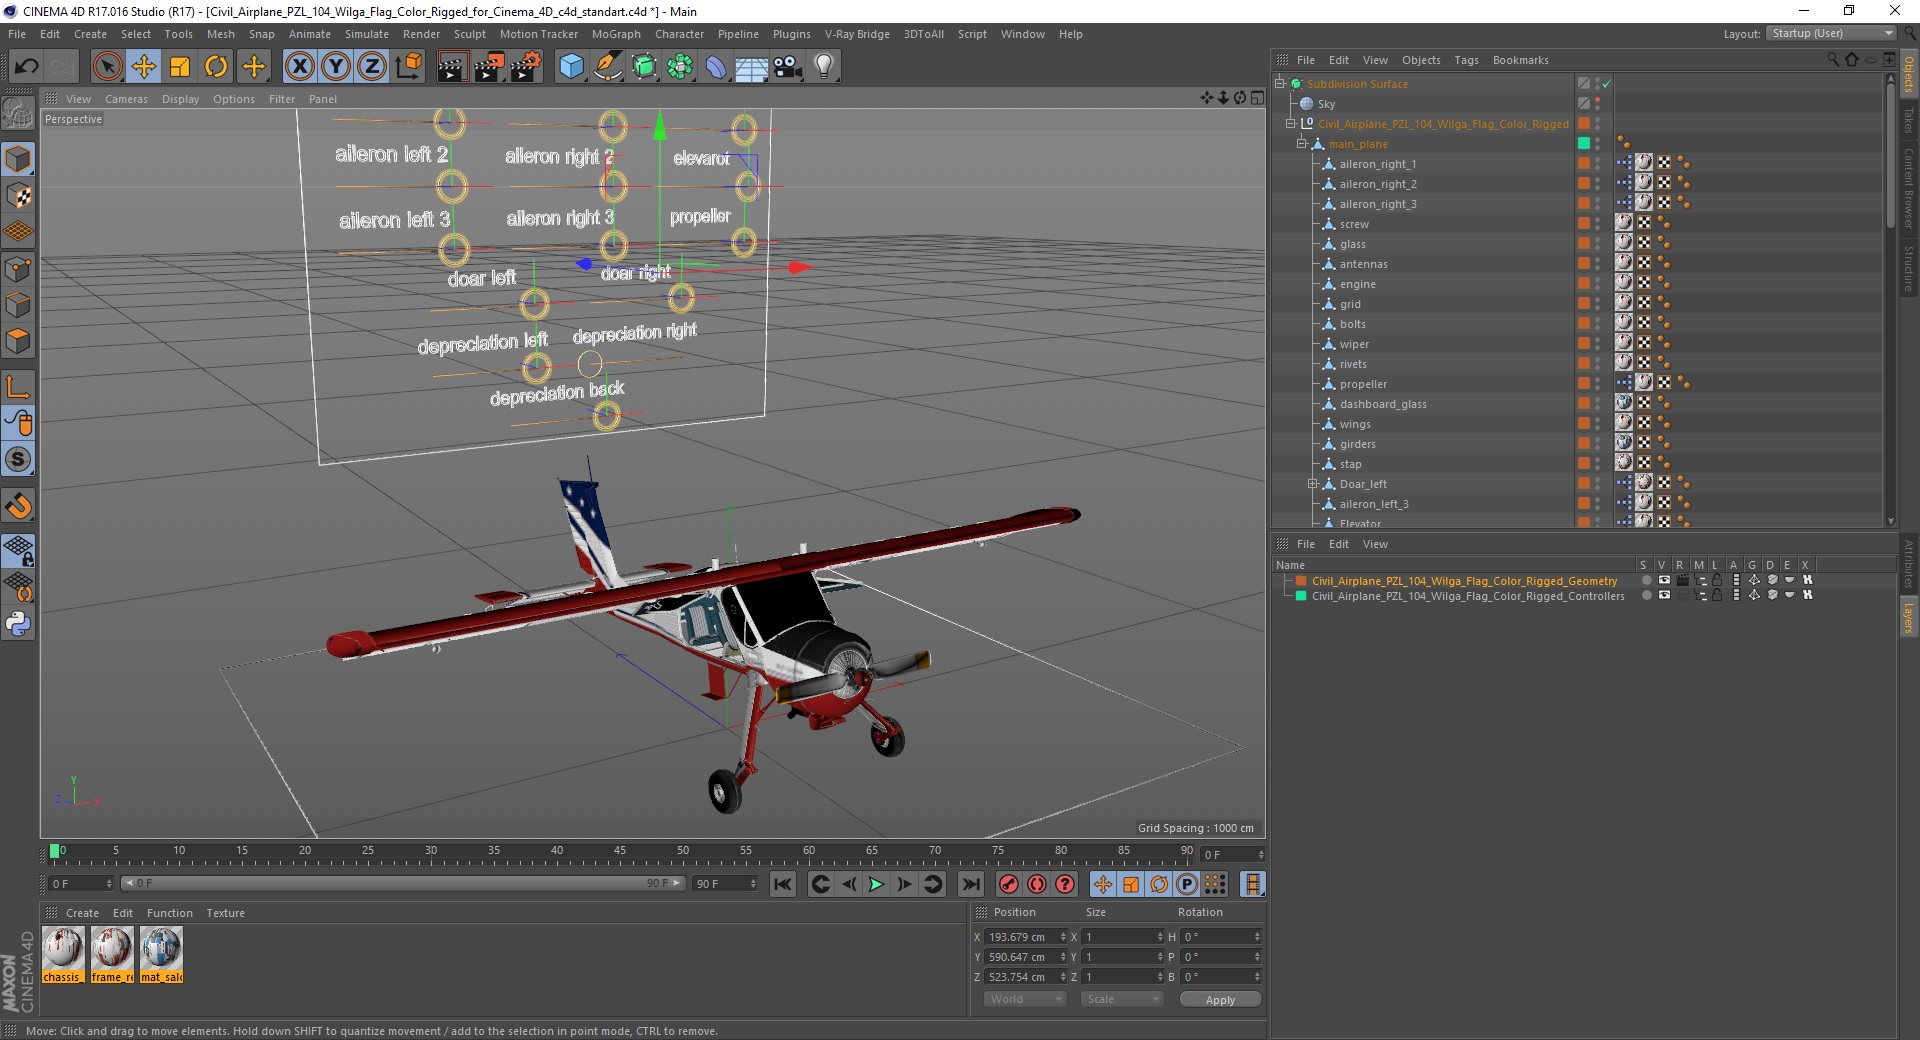Toggle Controllers layer lock icon
The image size is (1920, 1040).
click(1717, 595)
